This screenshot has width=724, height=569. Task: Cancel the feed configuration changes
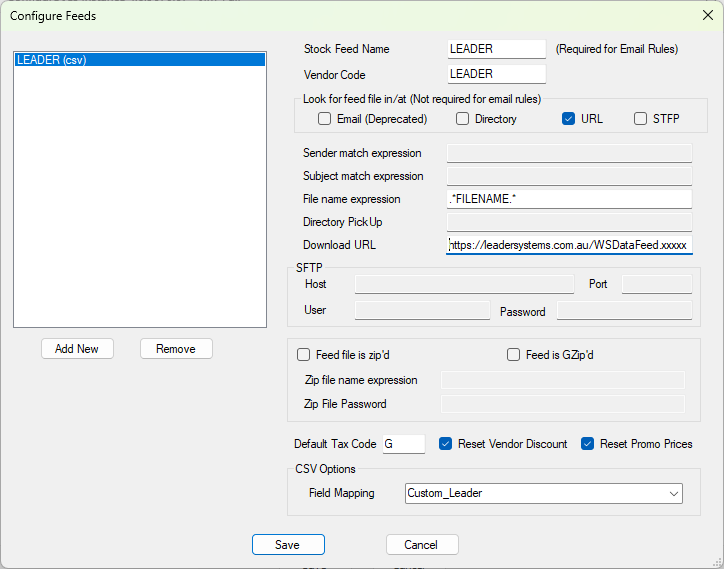[x=422, y=545]
